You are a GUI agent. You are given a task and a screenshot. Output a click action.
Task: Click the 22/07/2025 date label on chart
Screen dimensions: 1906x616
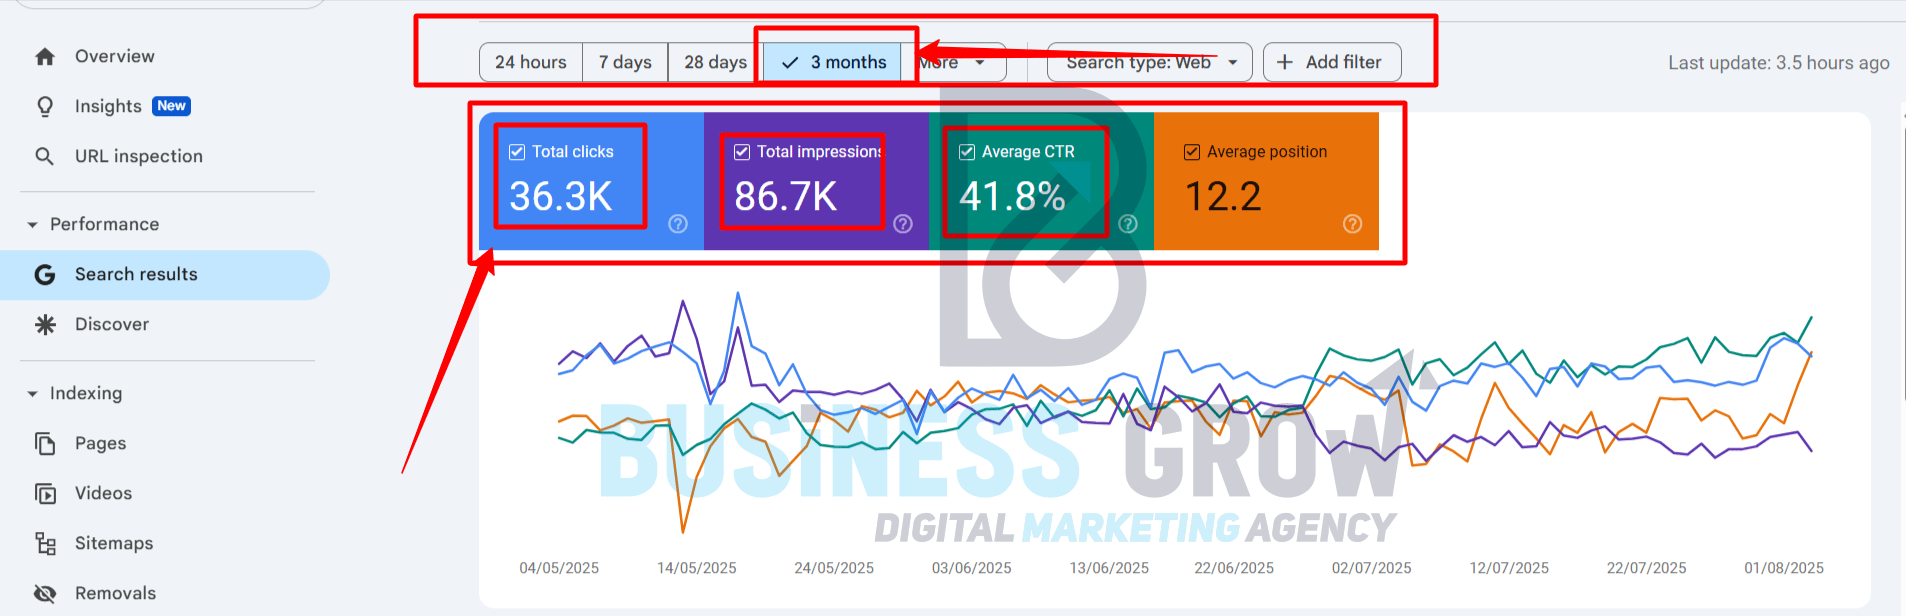click(1647, 568)
